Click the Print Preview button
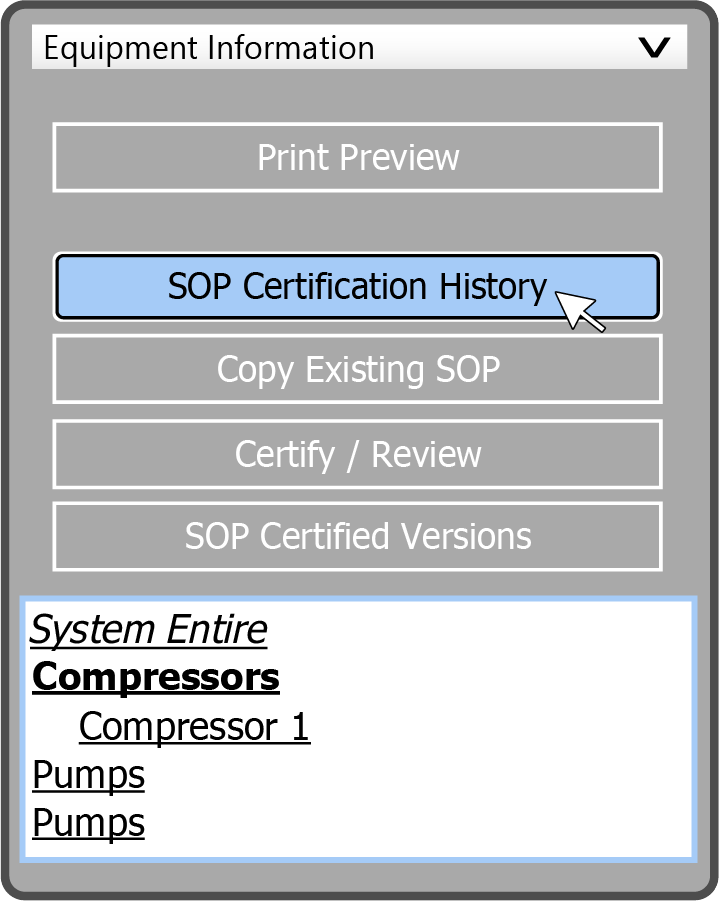The width and height of the screenshot is (719, 901). point(357,157)
